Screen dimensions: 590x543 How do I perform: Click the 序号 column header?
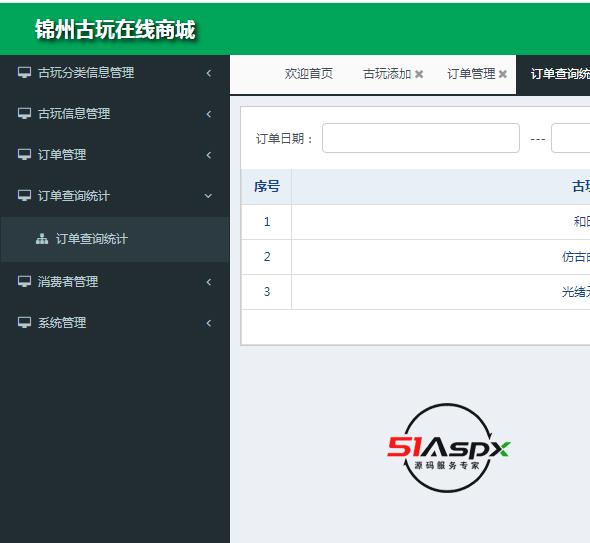pos(266,186)
